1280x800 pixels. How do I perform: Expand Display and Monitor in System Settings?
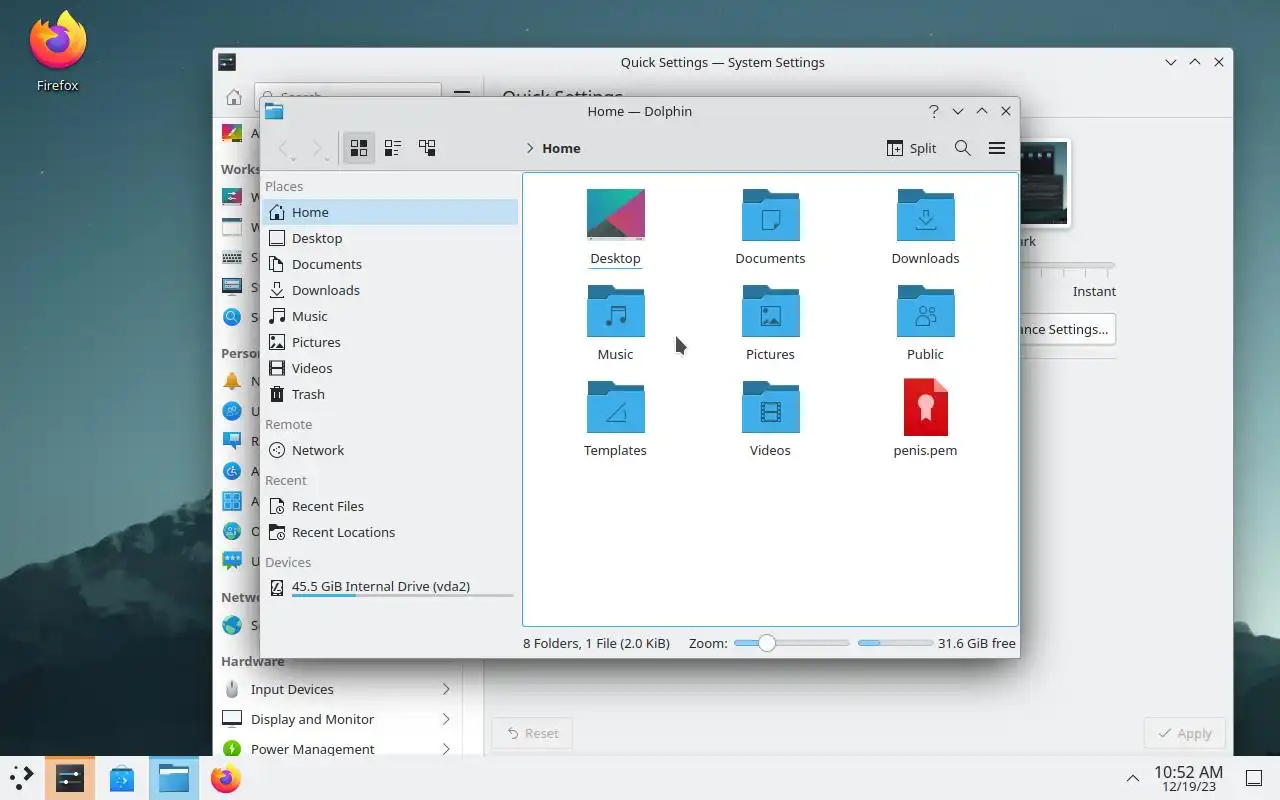coord(336,719)
